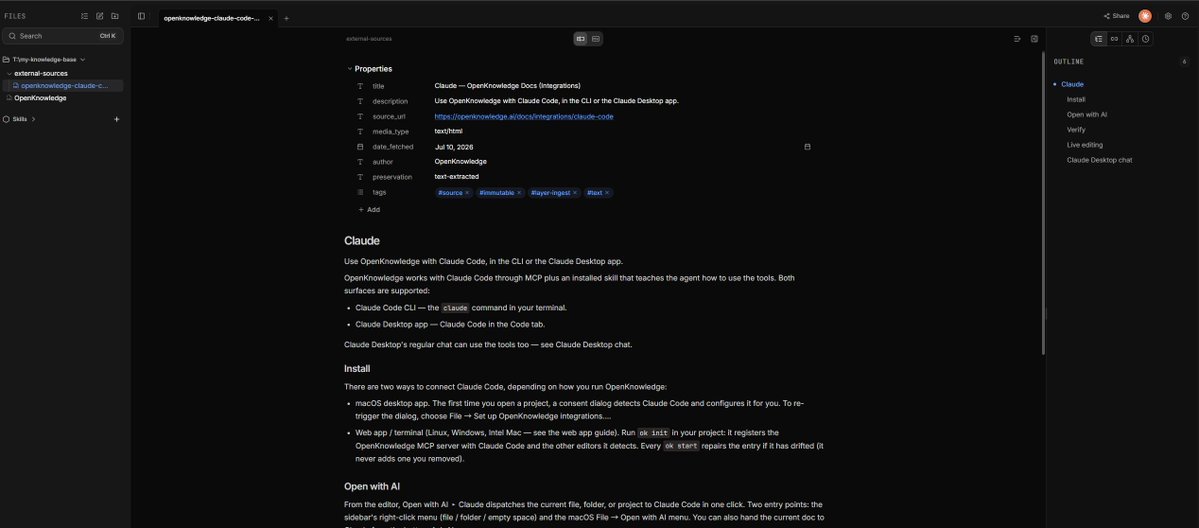Edit the date_fetched value Jul 10, 2026
1199x528 pixels.
tap(454, 147)
